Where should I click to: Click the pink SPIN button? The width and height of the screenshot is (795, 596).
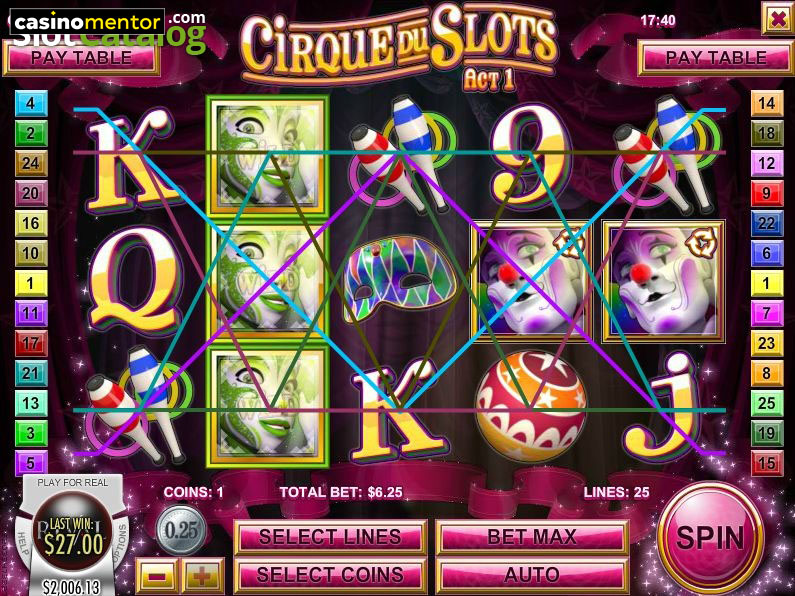[x=710, y=538]
